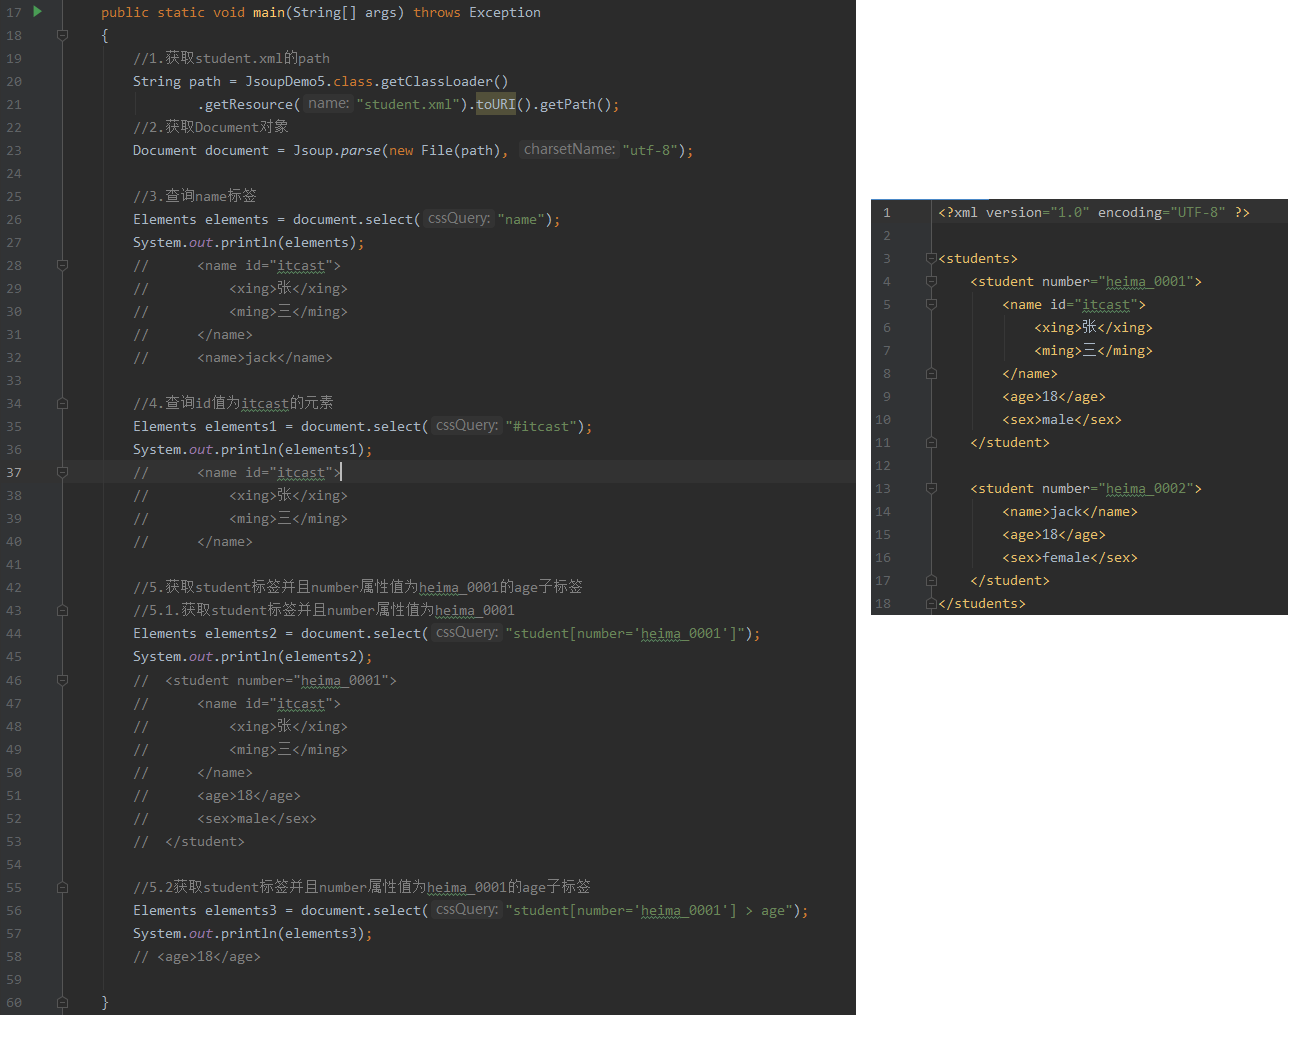The width and height of the screenshot is (1304, 1038).
Task: Click the parse method call on line 23
Action: pos(361,150)
